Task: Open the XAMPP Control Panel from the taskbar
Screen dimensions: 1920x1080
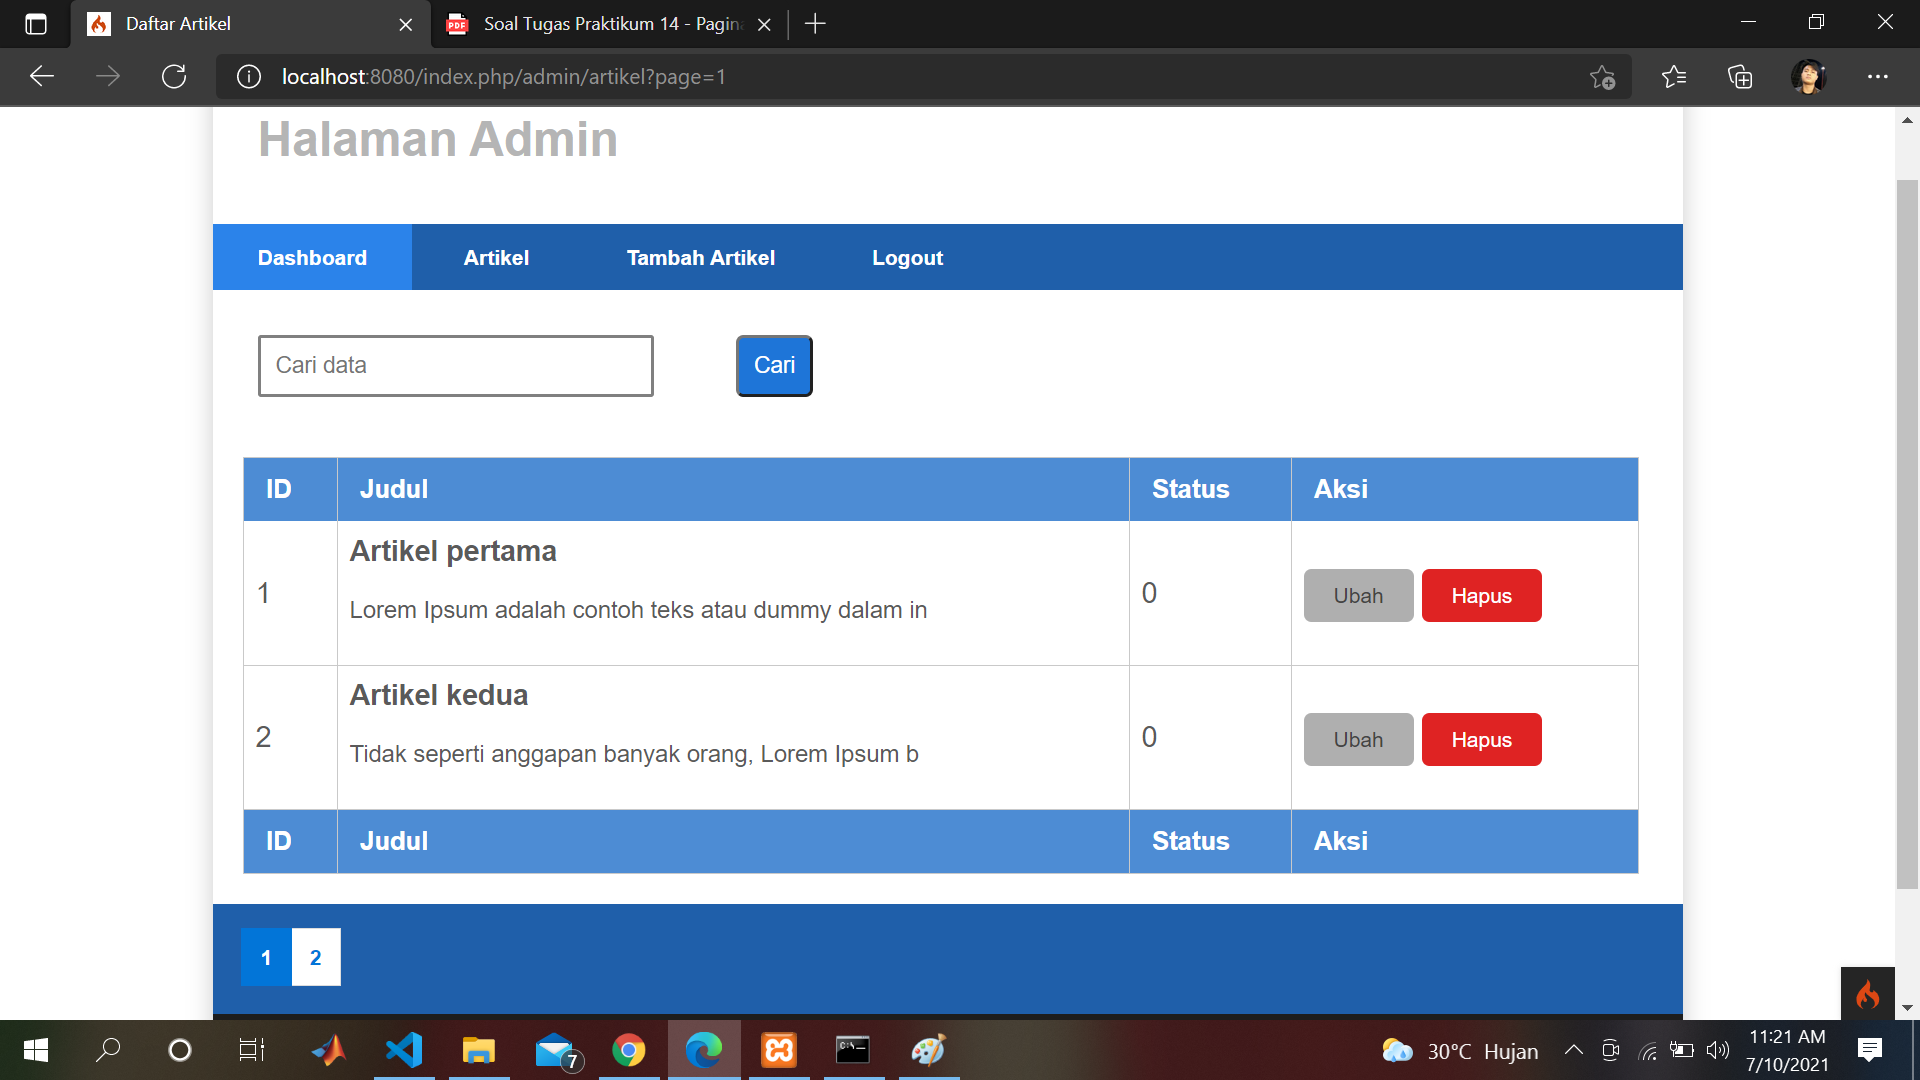Action: click(778, 1050)
